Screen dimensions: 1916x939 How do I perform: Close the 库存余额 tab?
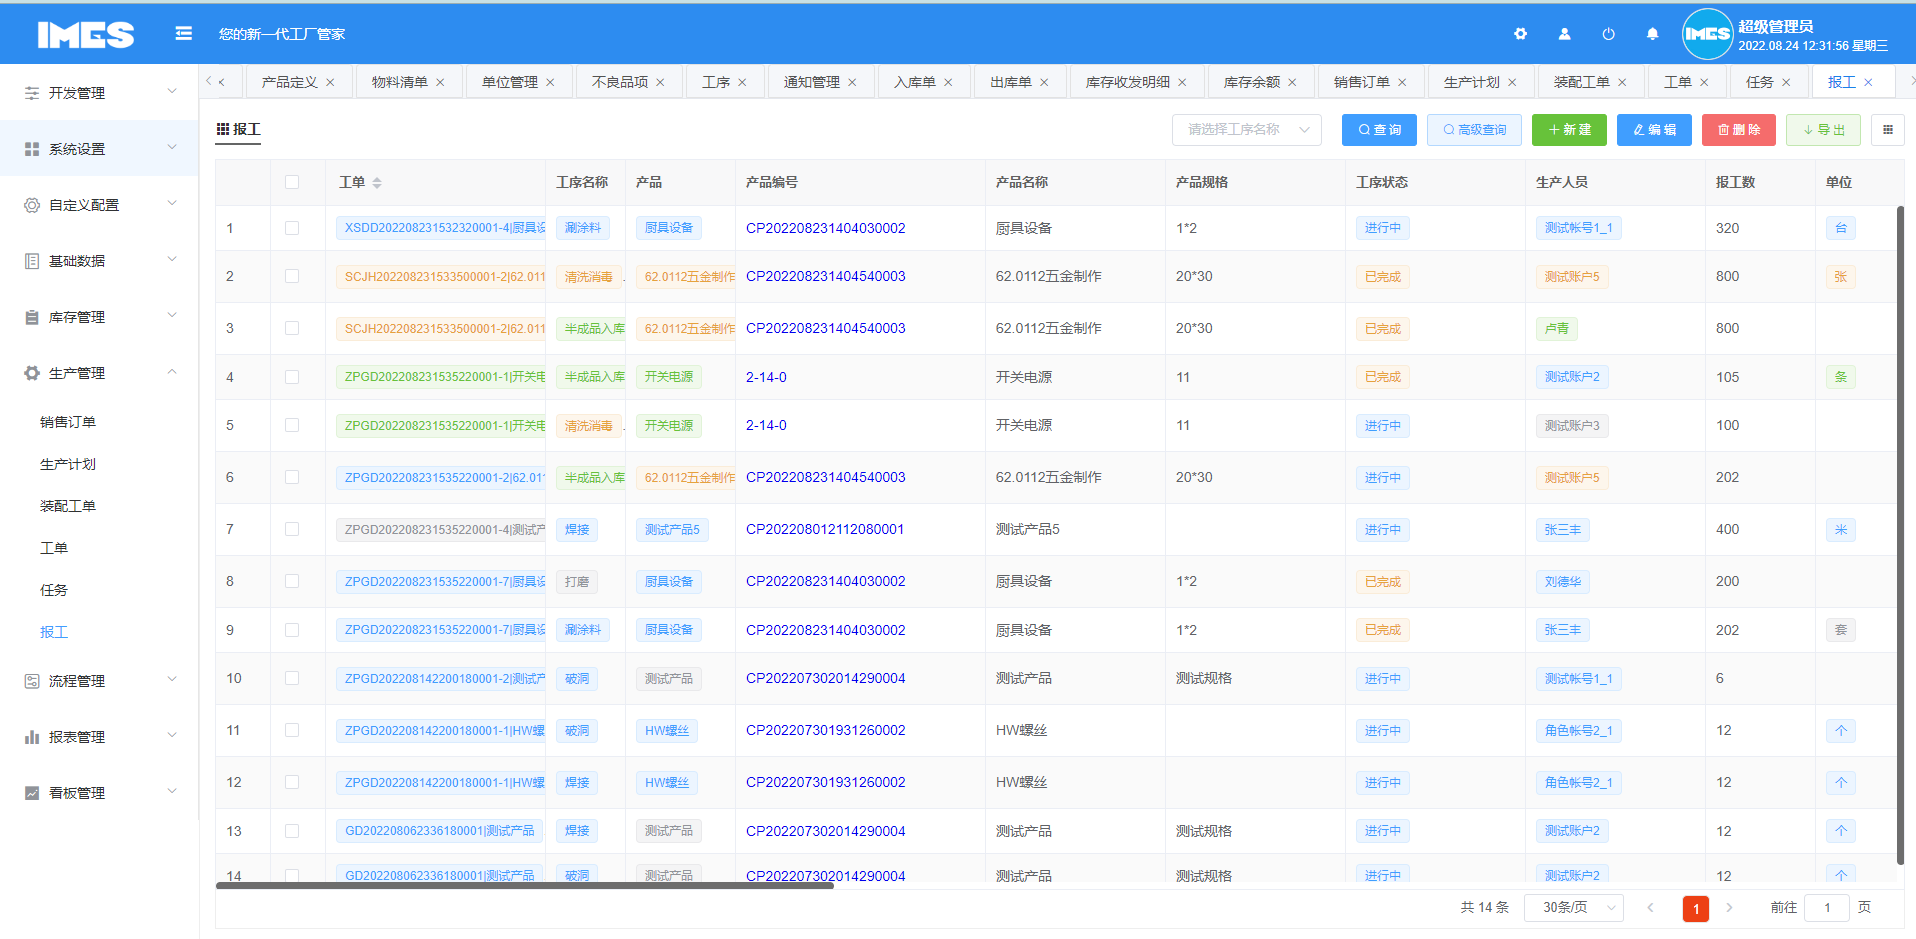1292,82
